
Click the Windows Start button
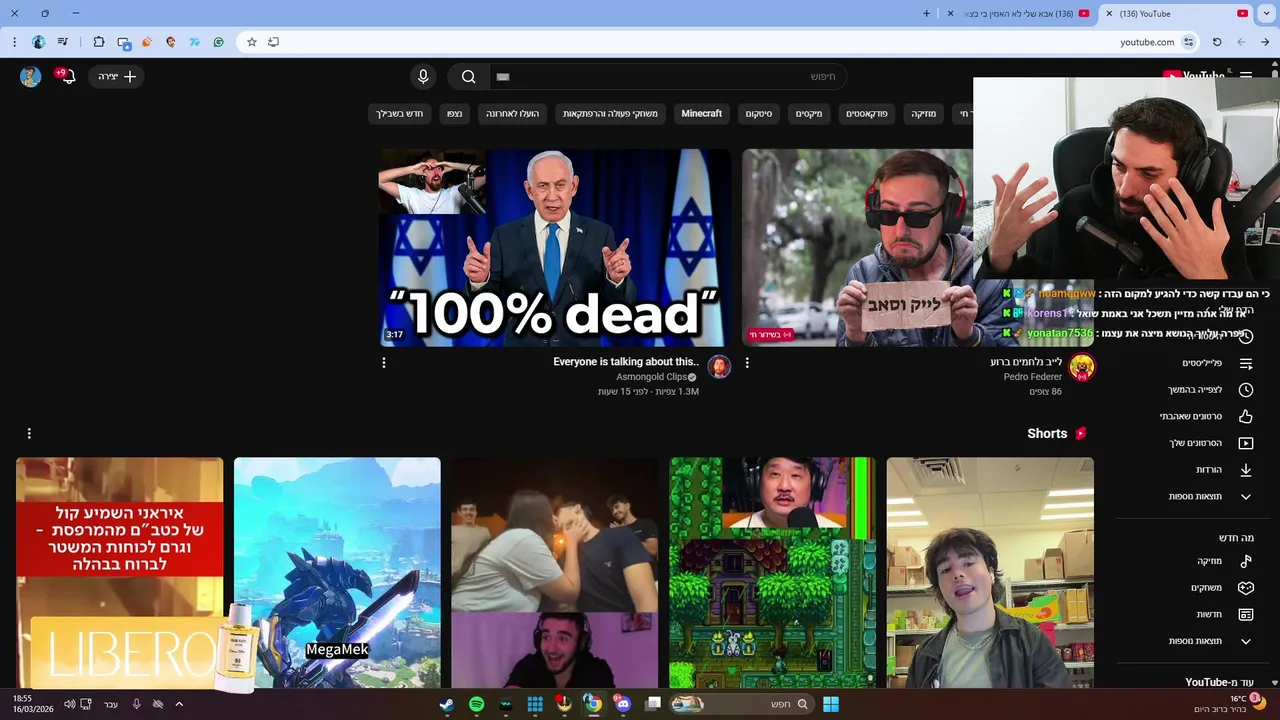click(x=830, y=704)
